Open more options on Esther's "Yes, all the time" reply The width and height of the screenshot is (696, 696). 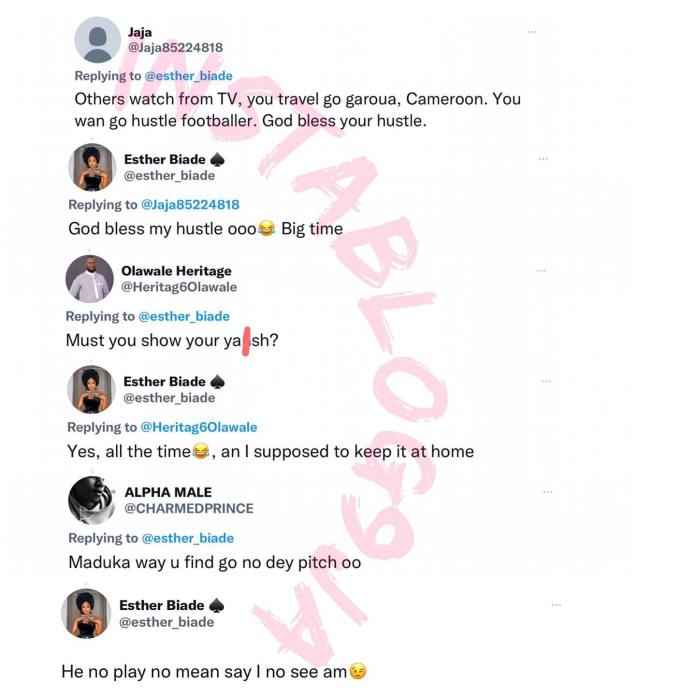pos(546,381)
